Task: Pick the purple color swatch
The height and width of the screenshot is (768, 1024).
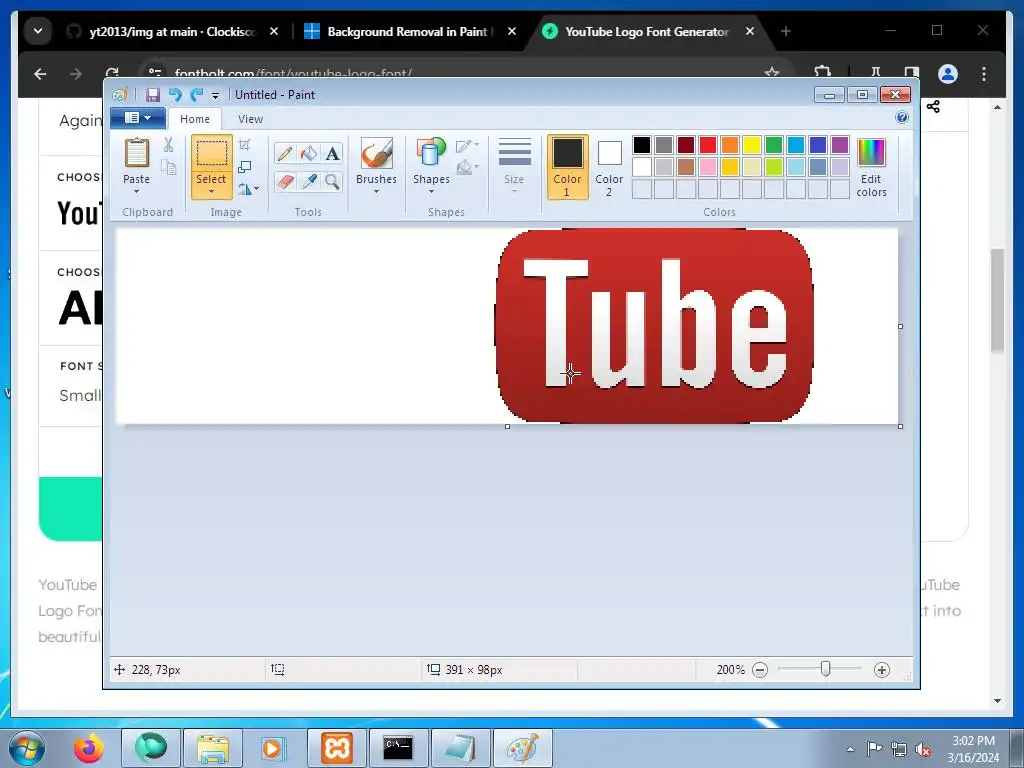Action: click(x=840, y=145)
